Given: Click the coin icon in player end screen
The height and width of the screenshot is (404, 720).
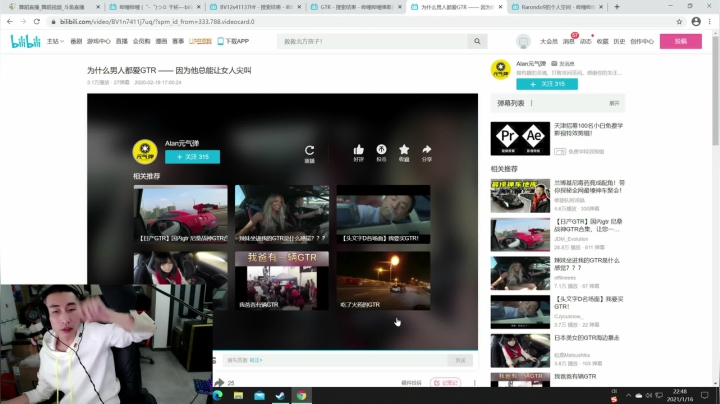Looking at the screenshot, I should (381, 150).
